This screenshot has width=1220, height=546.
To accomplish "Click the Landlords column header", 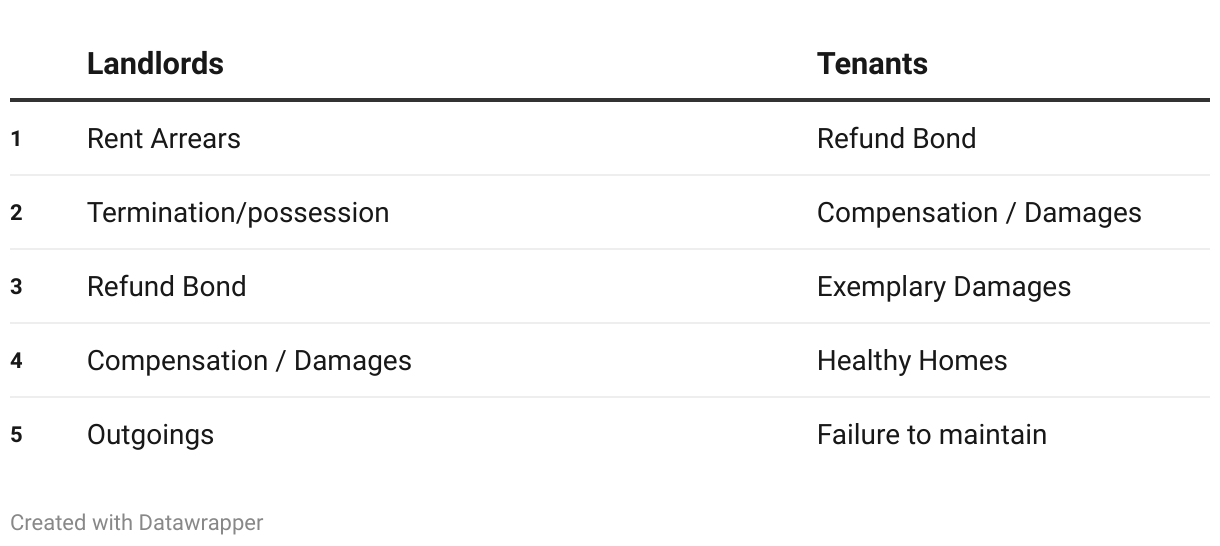I will tap(155, 64).
